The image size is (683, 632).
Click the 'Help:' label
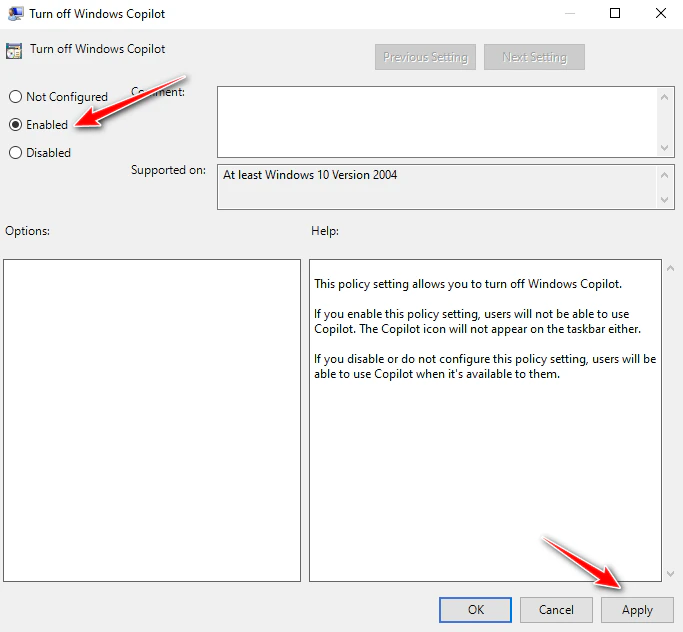tap(325, 231)
